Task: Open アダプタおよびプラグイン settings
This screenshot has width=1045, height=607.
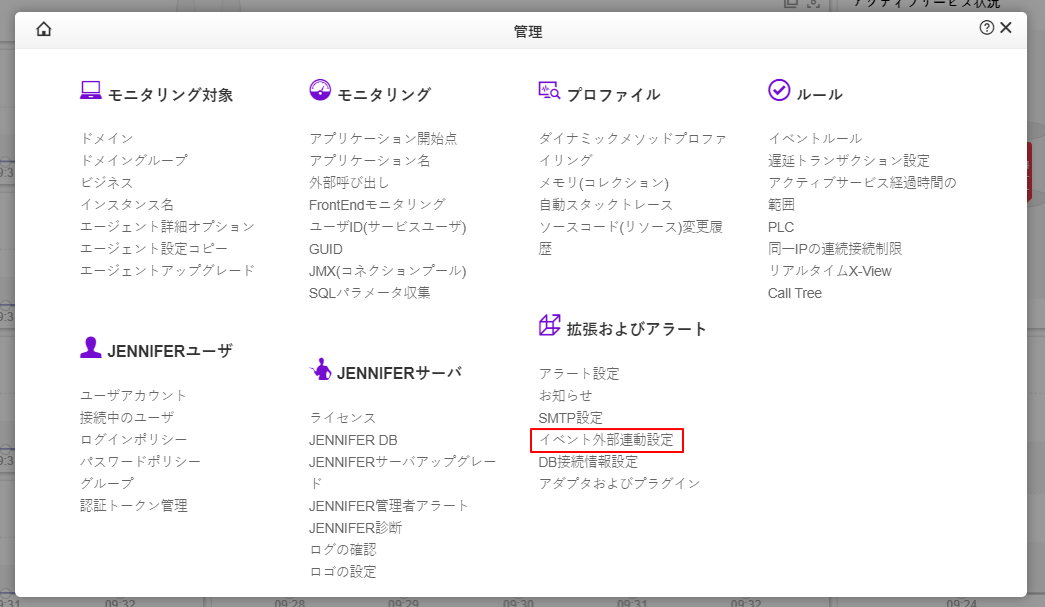Action: coord(620,484)
